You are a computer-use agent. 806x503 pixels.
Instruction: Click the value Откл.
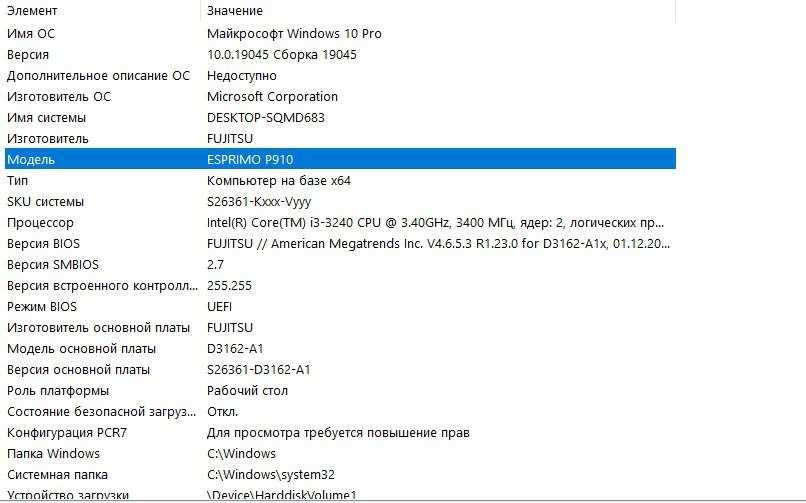click(223, 412)
